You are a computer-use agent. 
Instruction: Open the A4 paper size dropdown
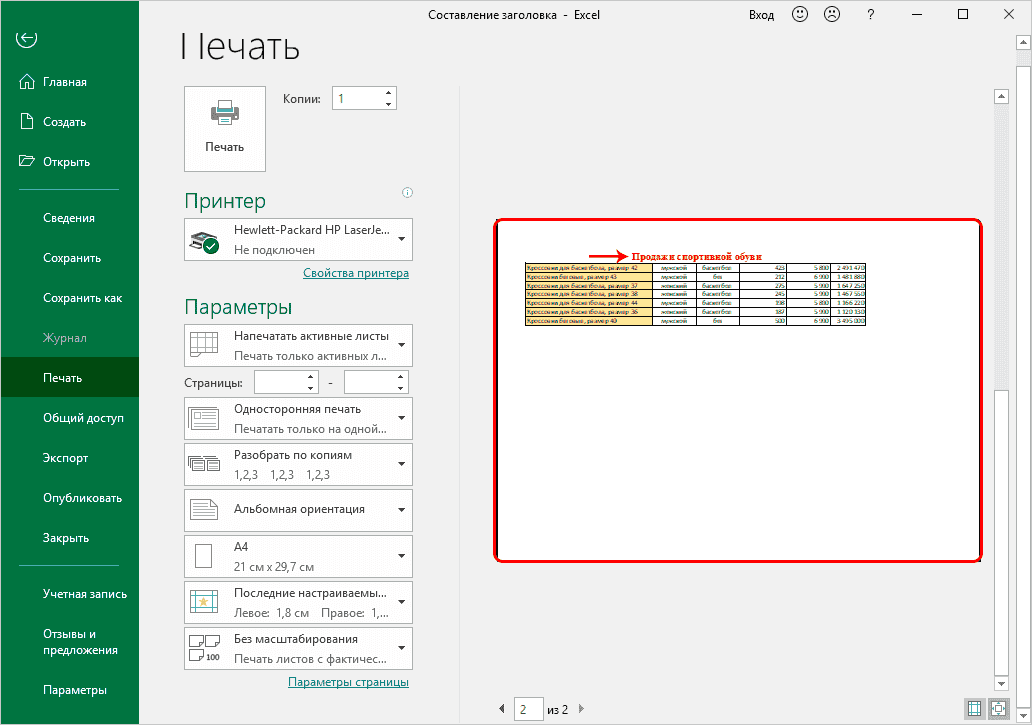tap(298, 555)
